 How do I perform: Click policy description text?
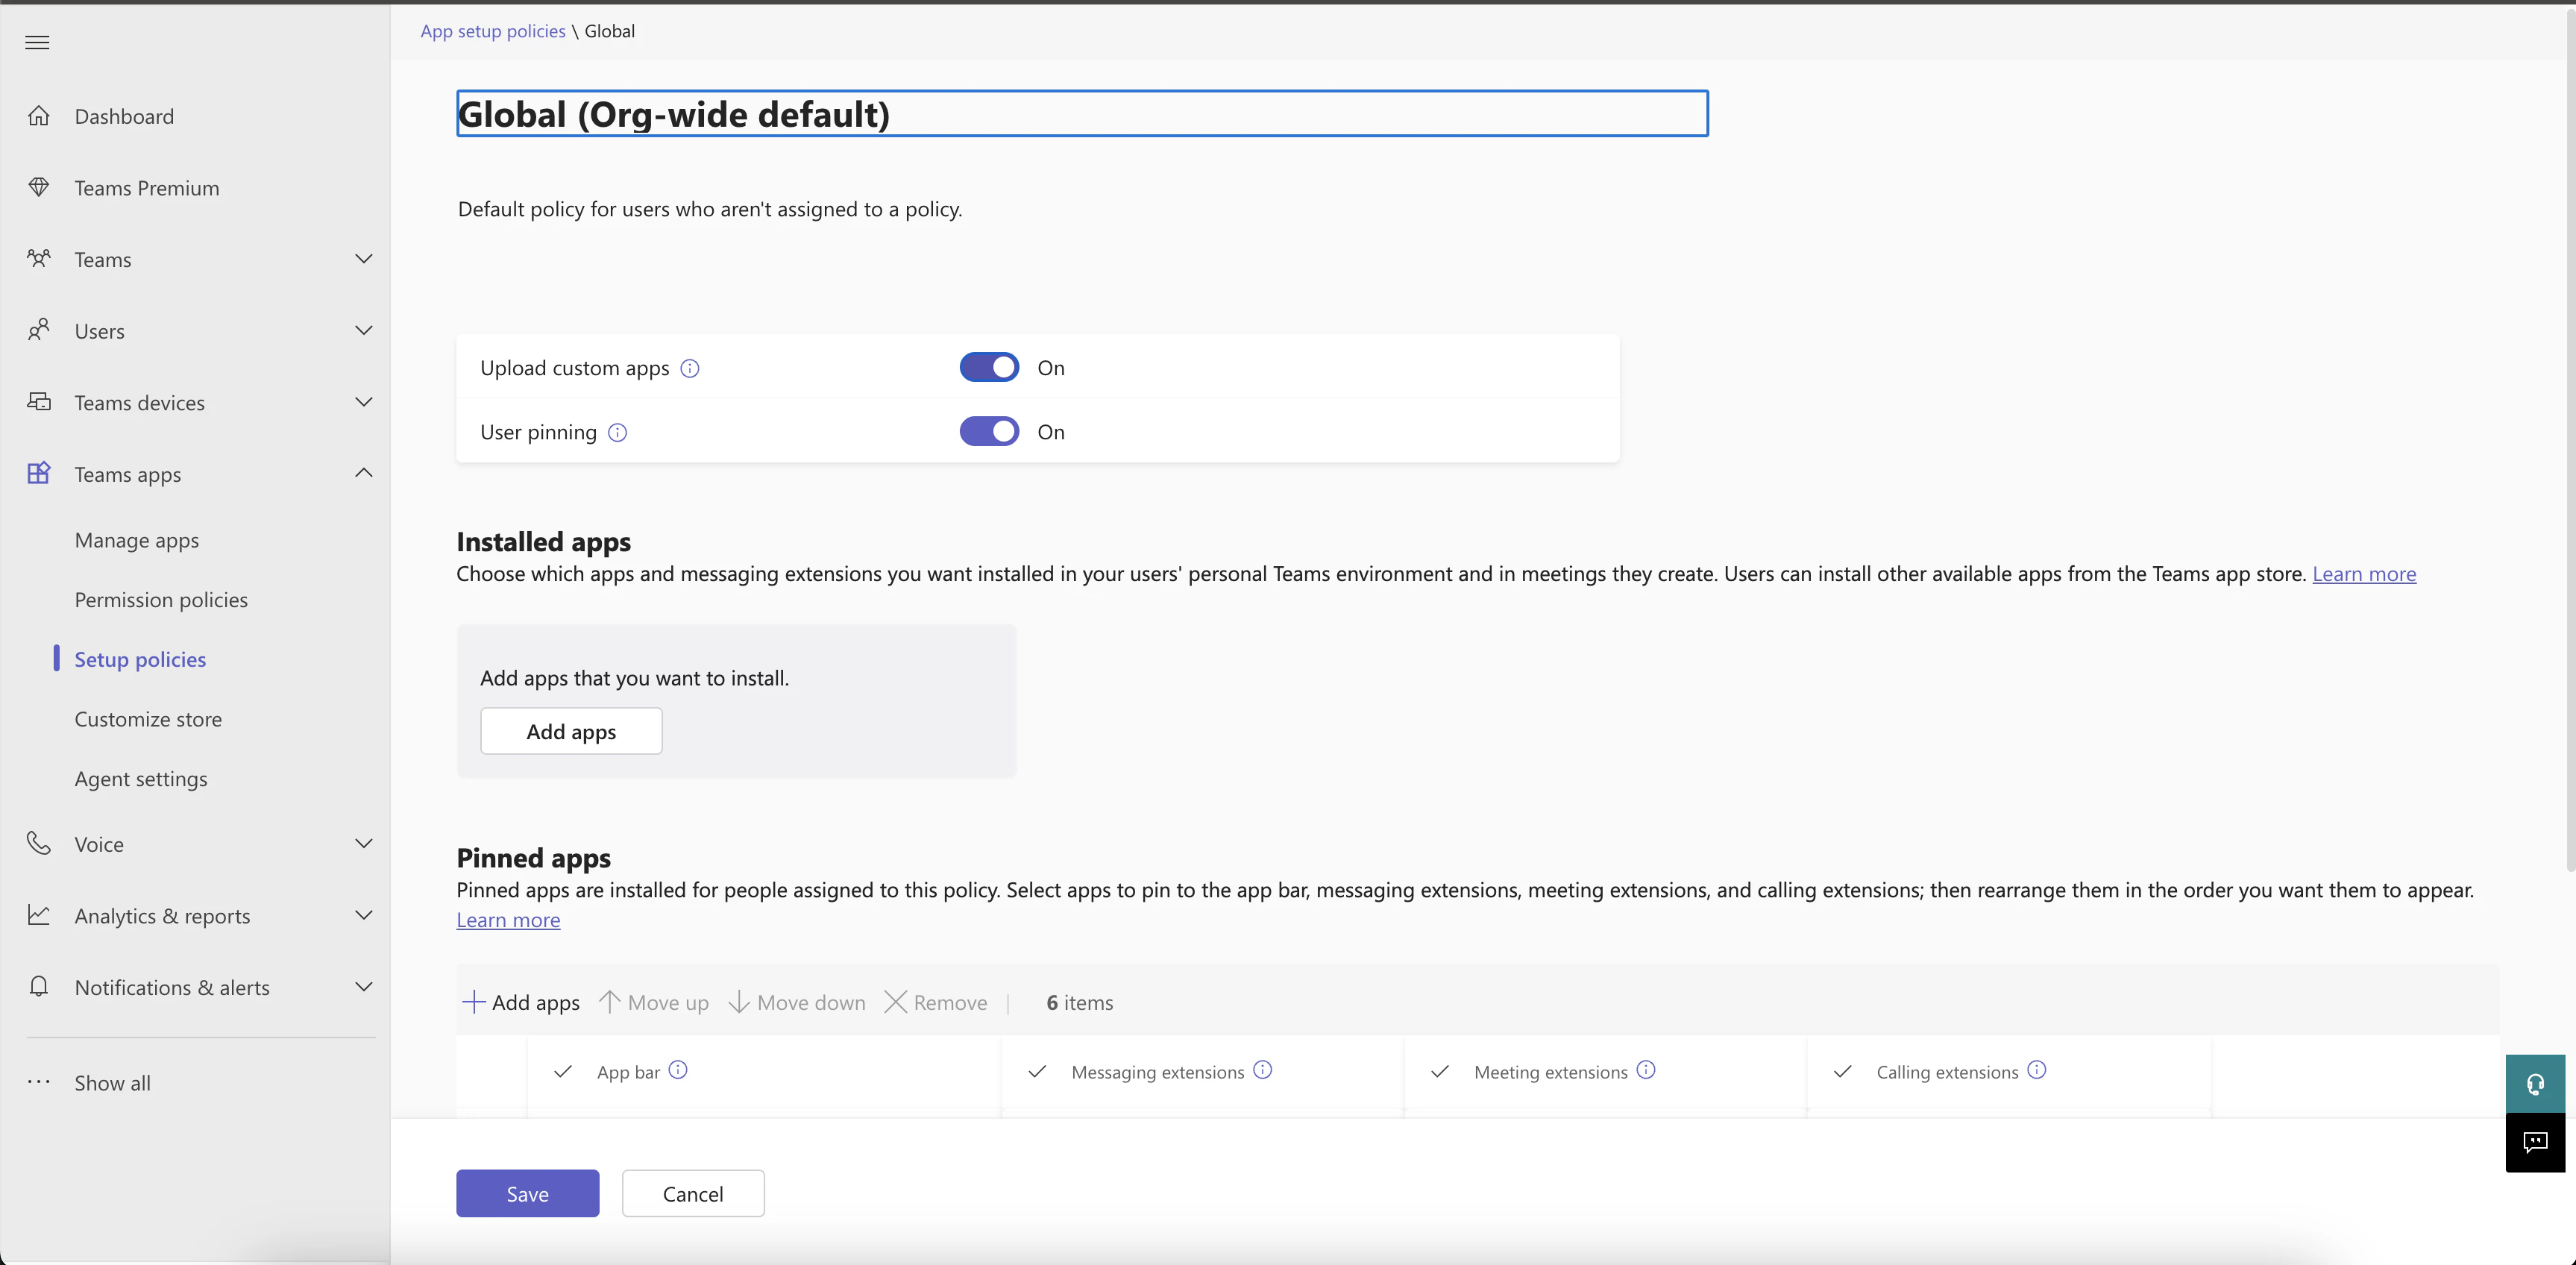[710, 209]
